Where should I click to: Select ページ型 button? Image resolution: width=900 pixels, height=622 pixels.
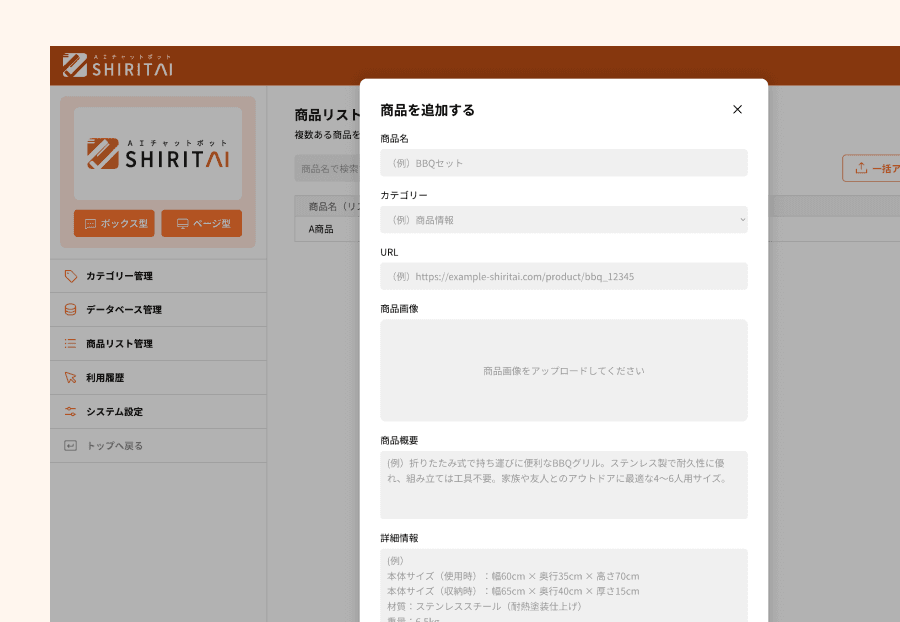coord(201,223)
